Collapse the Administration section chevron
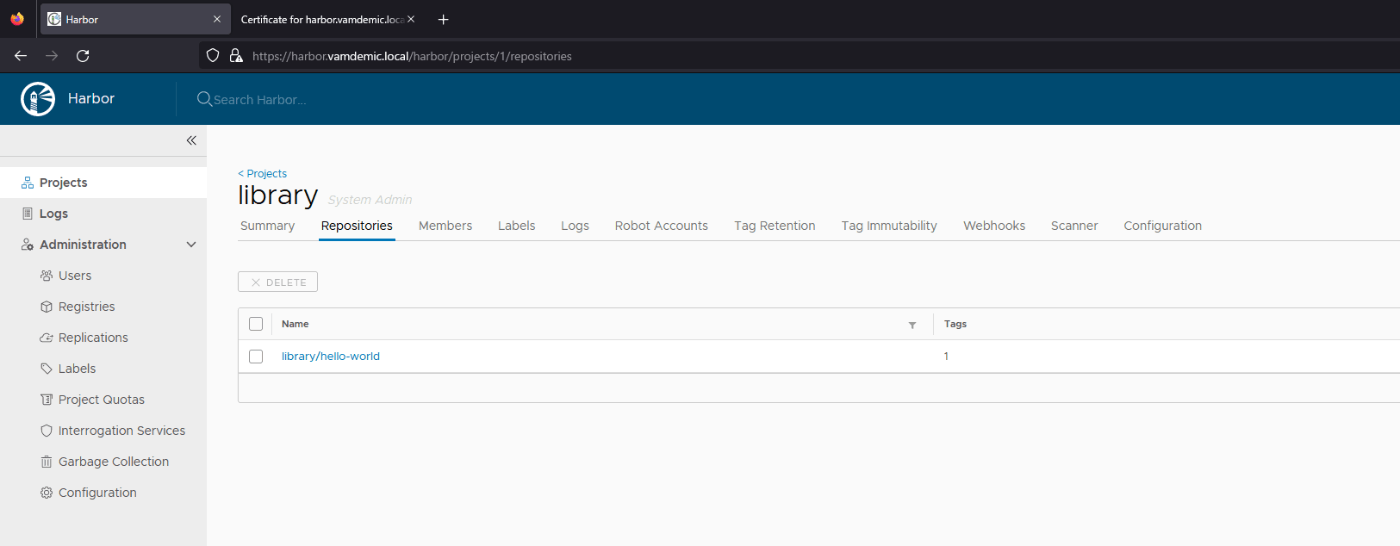1400x546 pixels. pyautogui.click(x=192, y=245)
